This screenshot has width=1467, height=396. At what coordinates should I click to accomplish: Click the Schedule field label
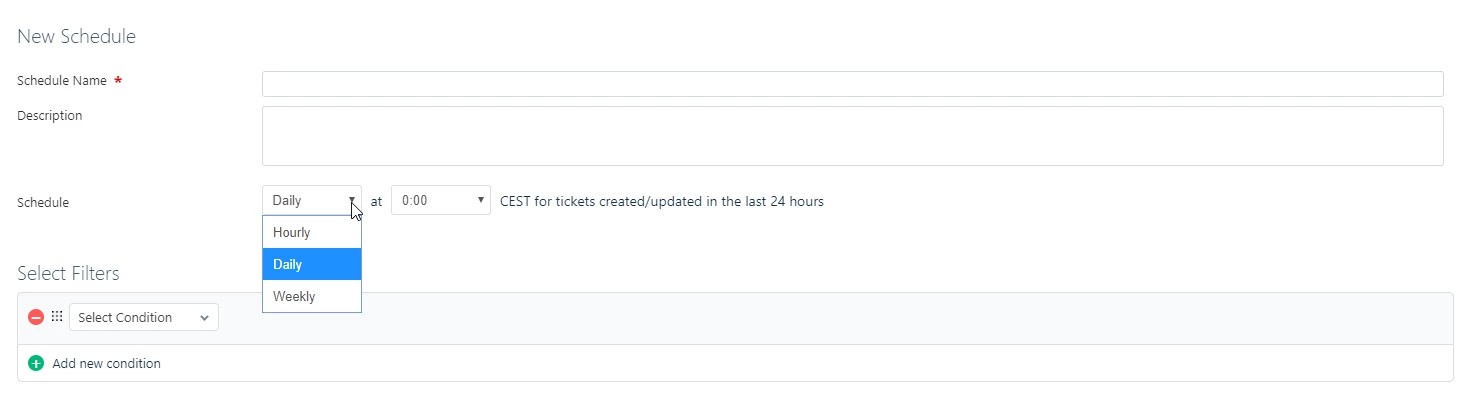click(x=43, y=202)
